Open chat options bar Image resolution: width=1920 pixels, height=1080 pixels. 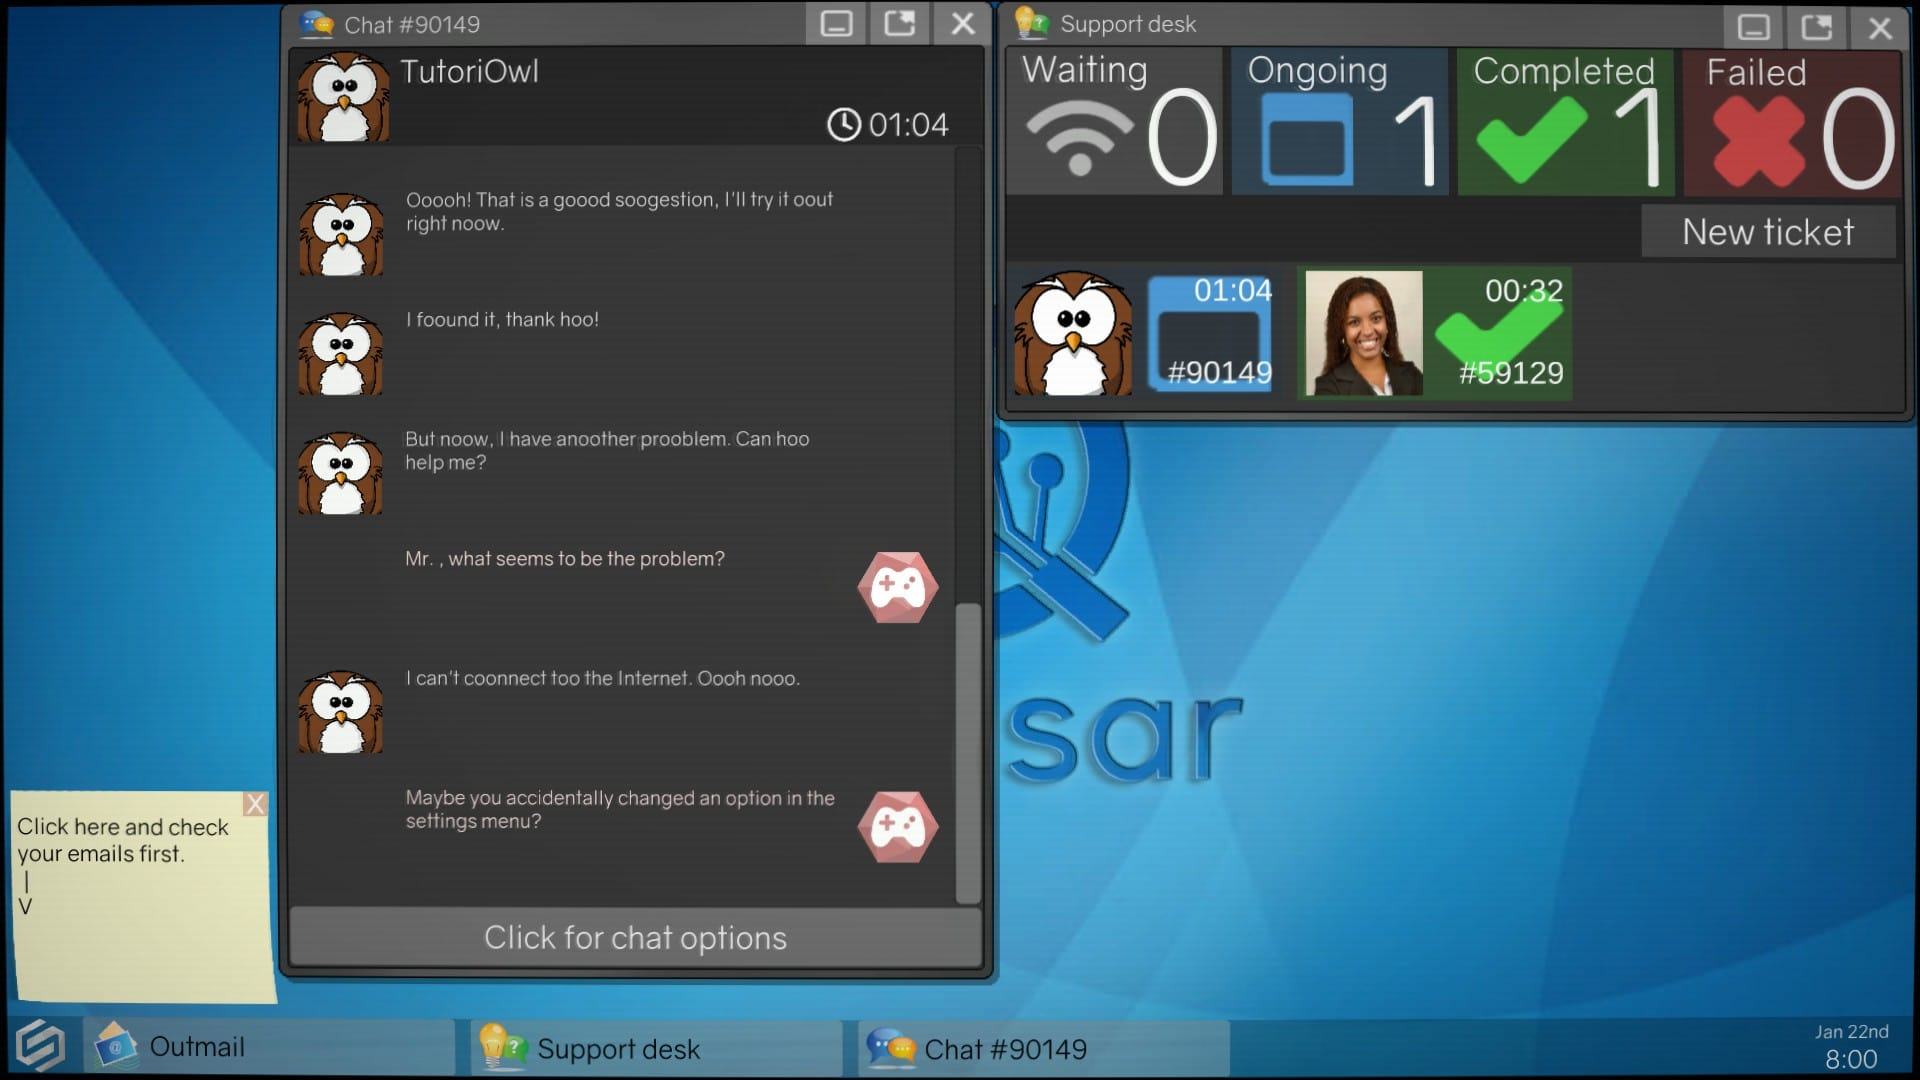(x=635, y=937)
